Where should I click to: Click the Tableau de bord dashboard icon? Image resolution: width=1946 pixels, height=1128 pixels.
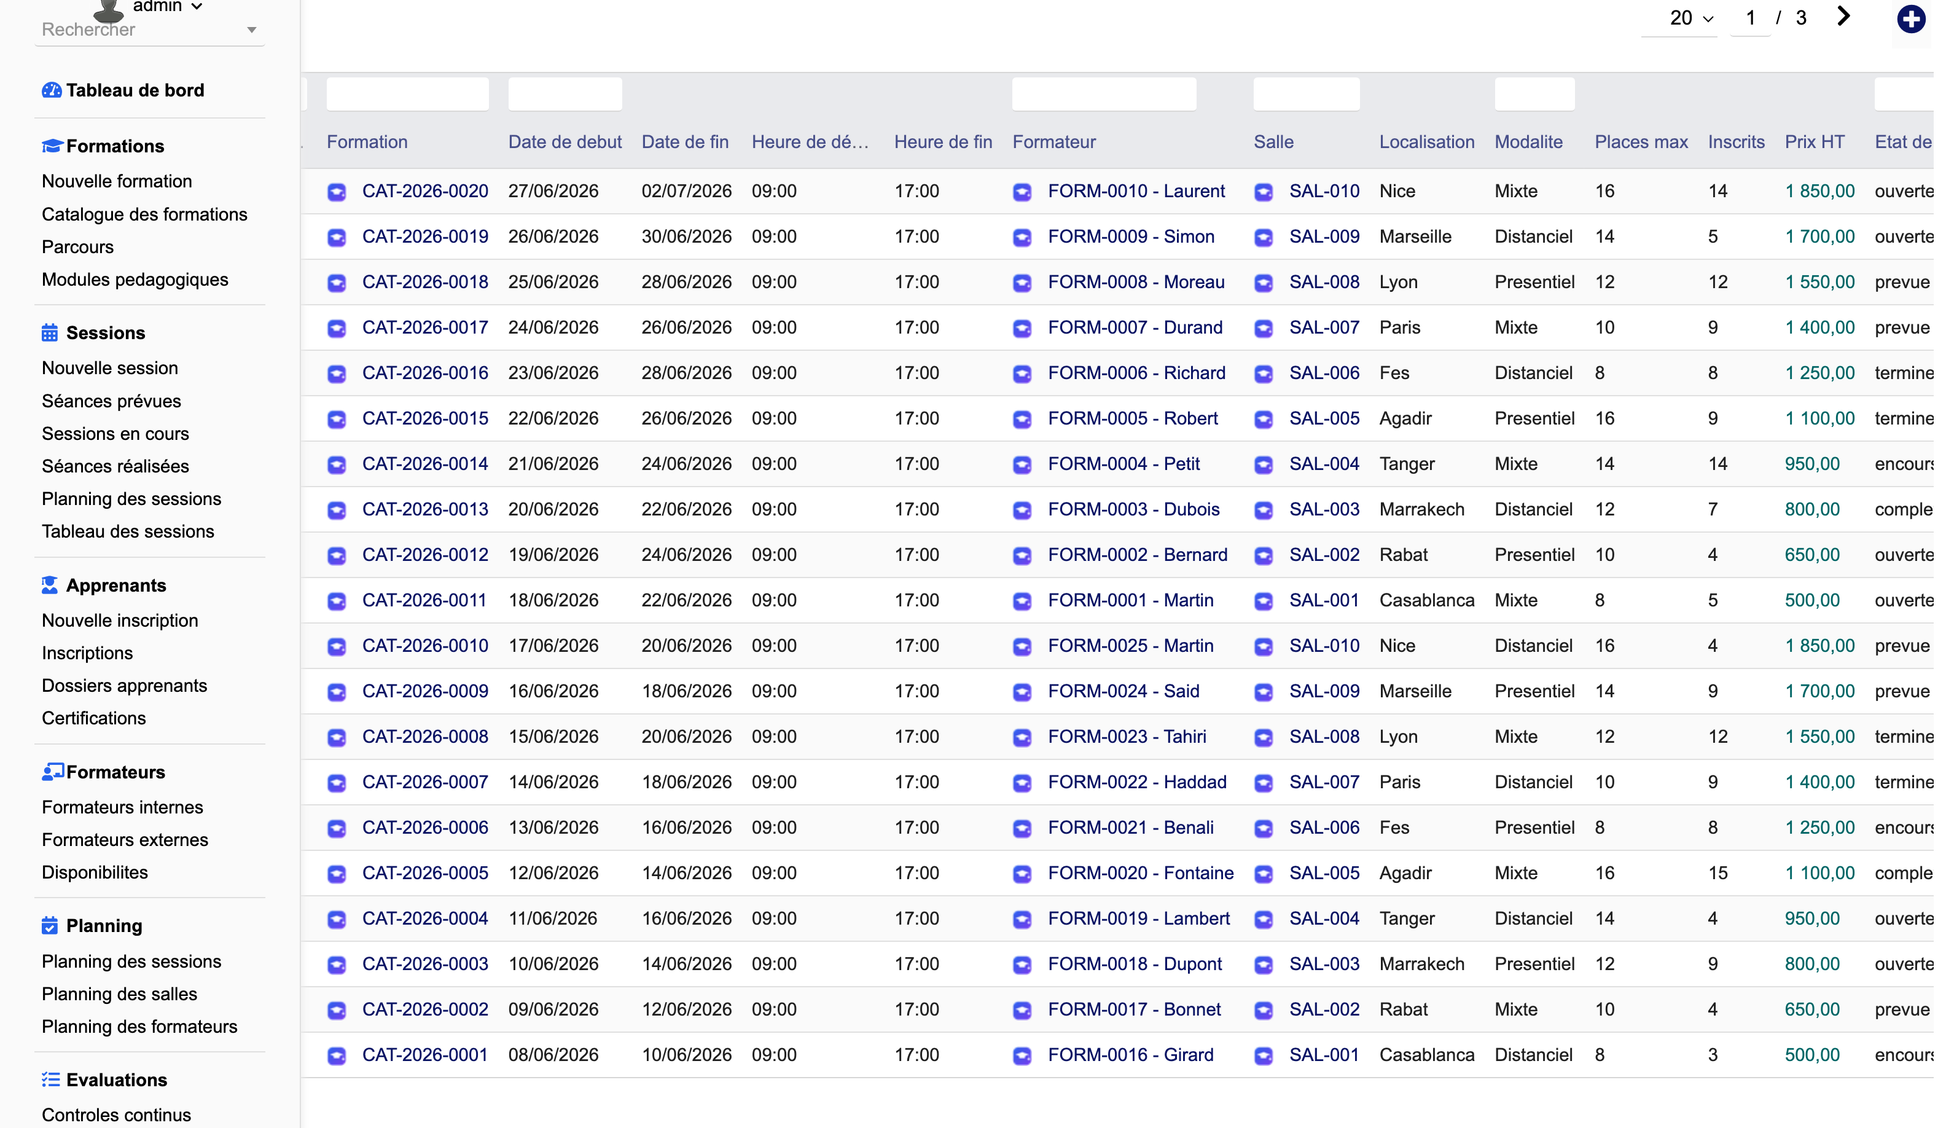[x=51, y=90]
